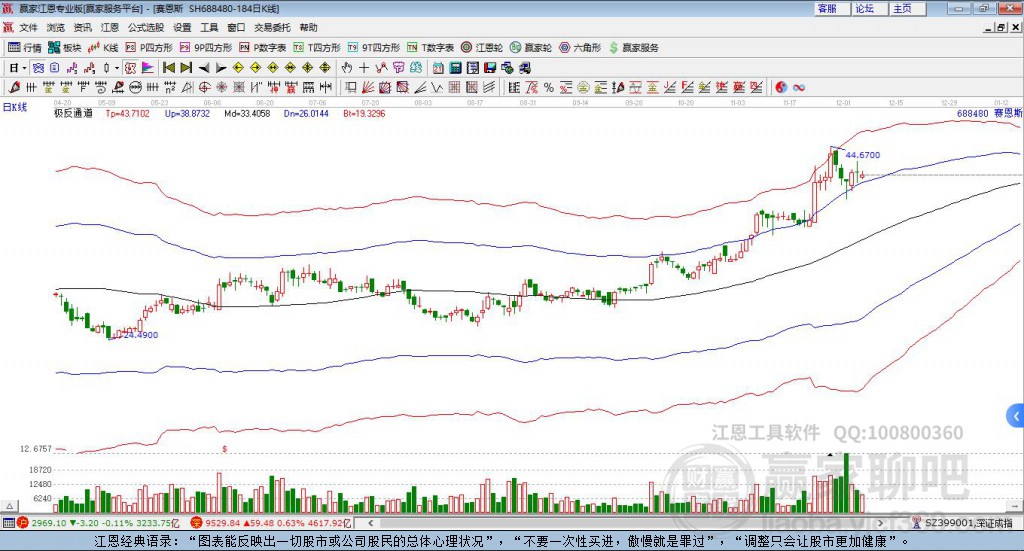Click the colored flag icon
The width and height of the screenshot is (1024, 551).
coord(148,68)
